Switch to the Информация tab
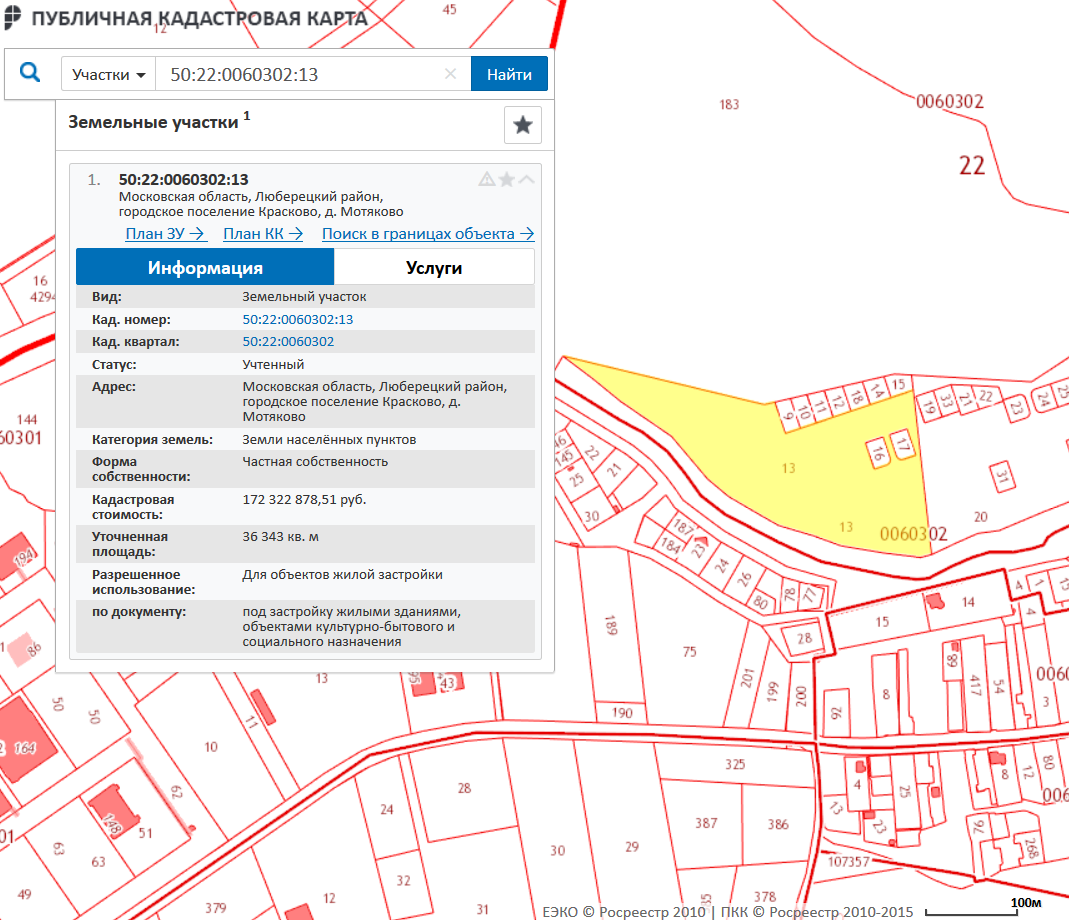The width and height of the screenshot is (1069, 920). pyautogui.click(x=205, y=268)
